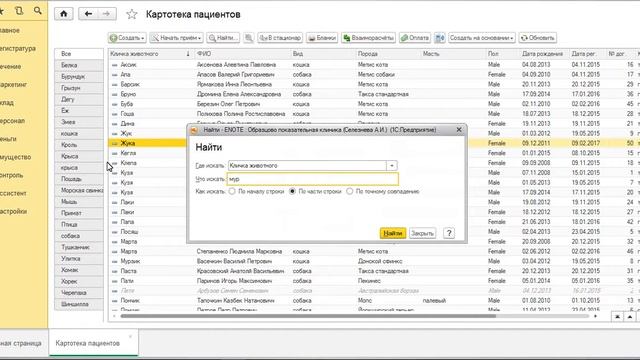
Task: Open the Имущество section in sidebar
Action: click(16, 157)
